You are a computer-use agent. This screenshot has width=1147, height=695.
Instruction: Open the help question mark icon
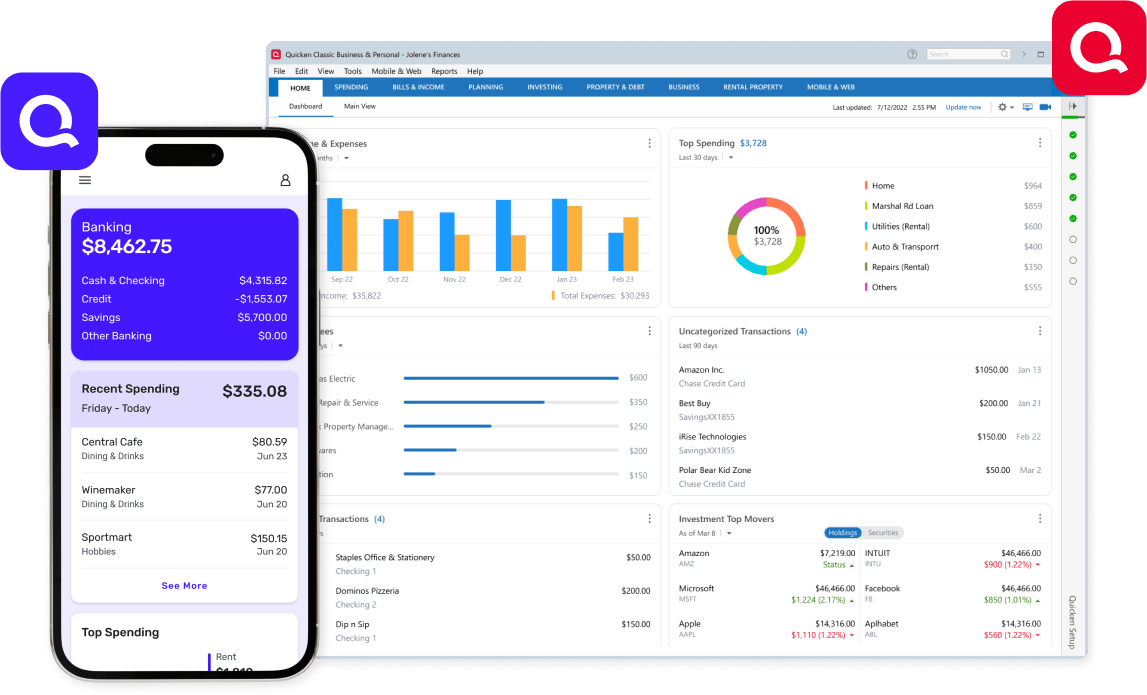pos(912,54)
